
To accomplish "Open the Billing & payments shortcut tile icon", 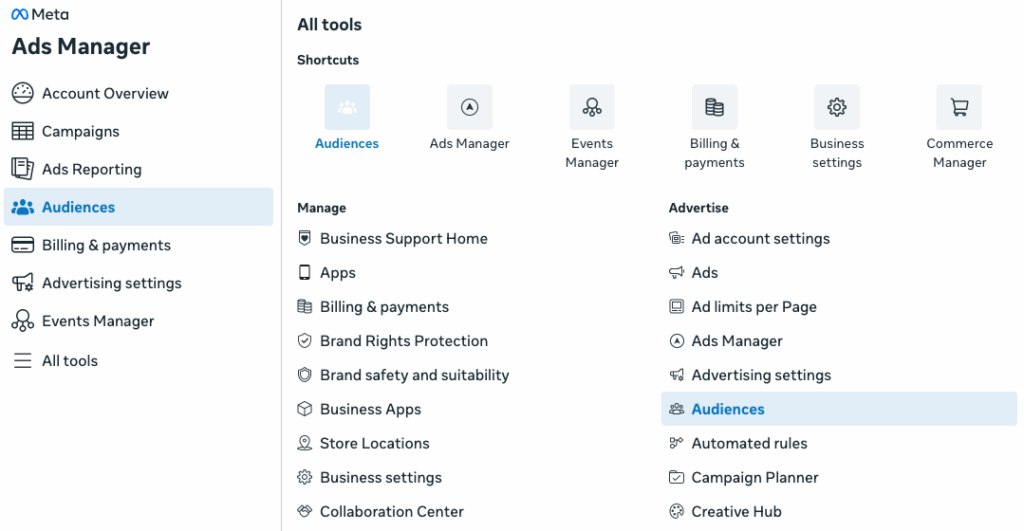I will (714, 107).
